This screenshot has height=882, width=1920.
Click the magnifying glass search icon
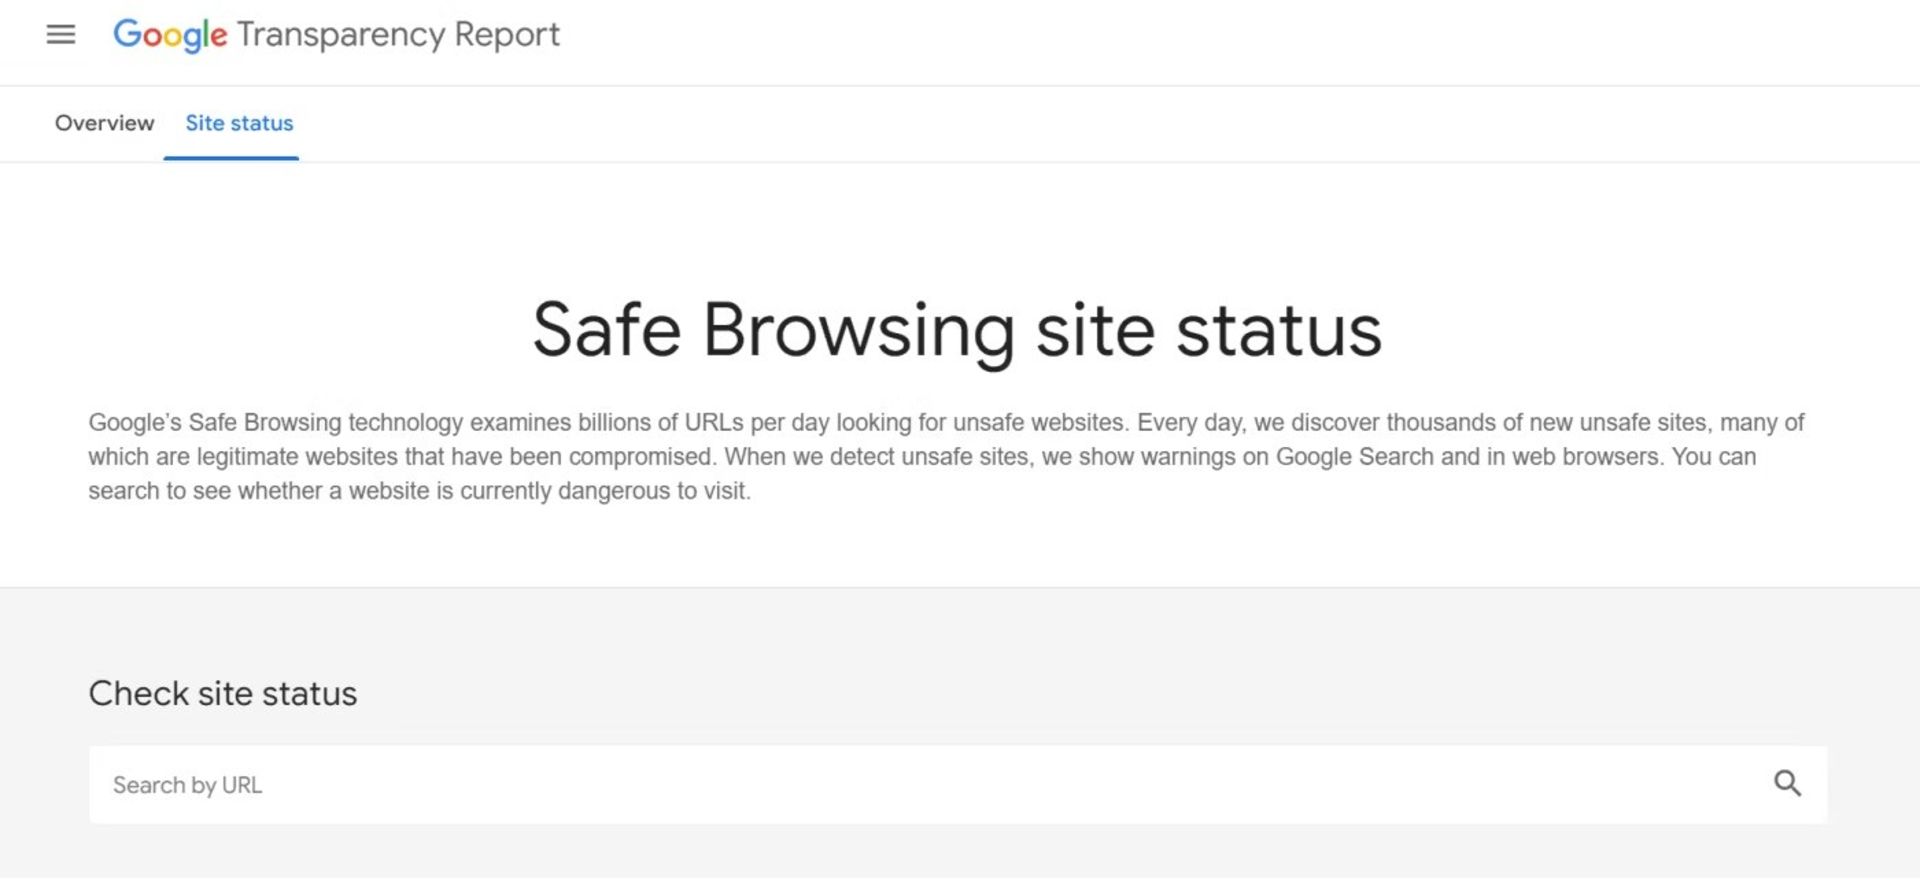pyautogui.click(x=1787, y=784)
